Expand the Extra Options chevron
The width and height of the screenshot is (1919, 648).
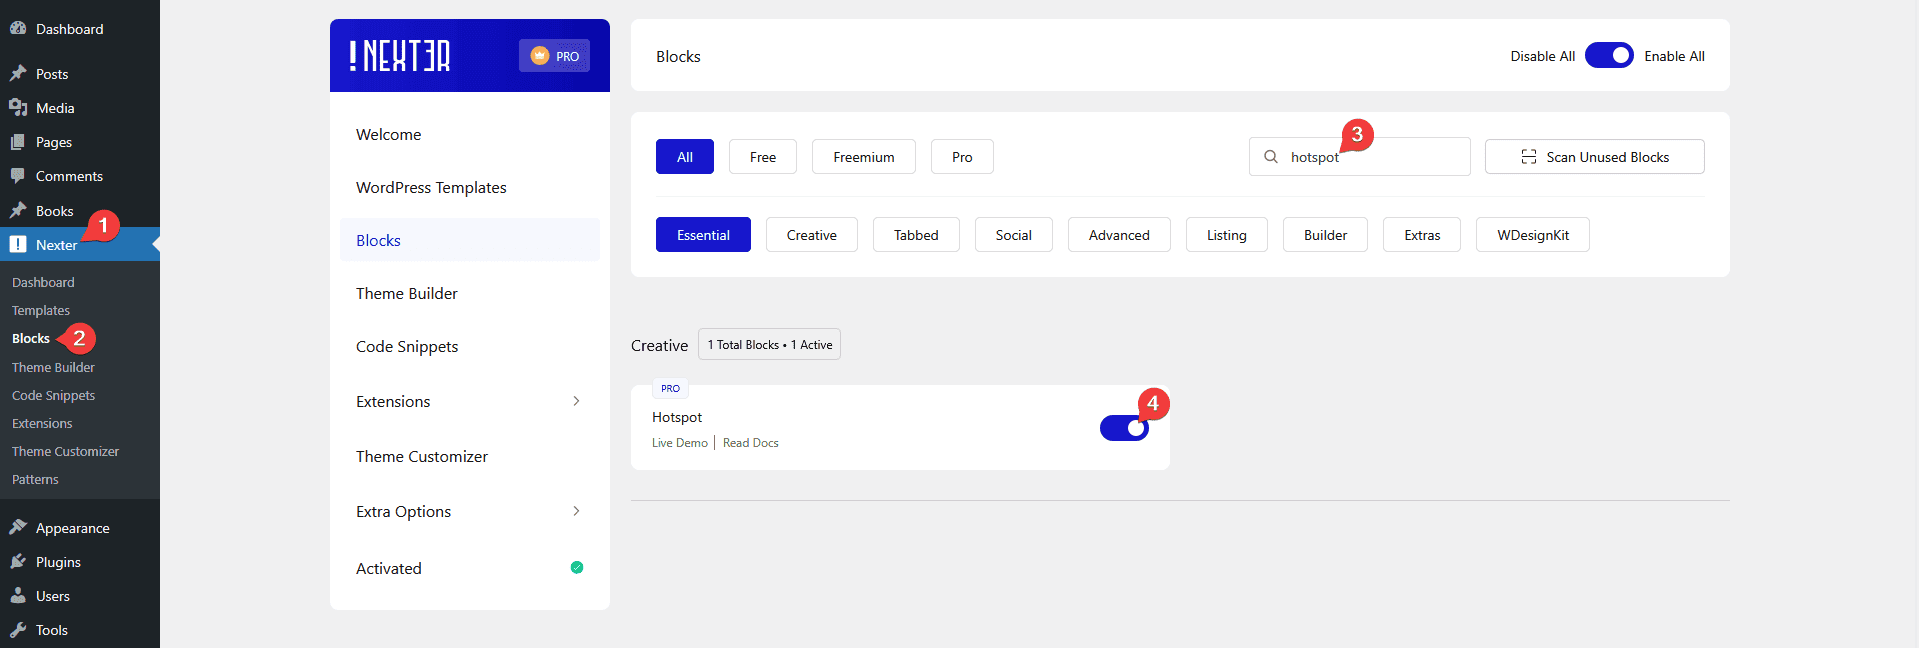pos(576,511)
